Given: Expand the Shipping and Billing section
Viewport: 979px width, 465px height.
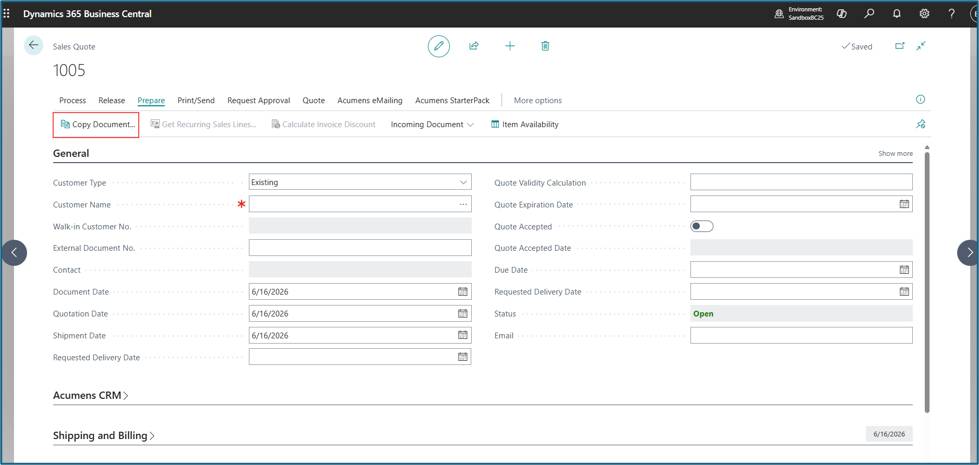Looking at the screenshot, I should coord(104,436).
